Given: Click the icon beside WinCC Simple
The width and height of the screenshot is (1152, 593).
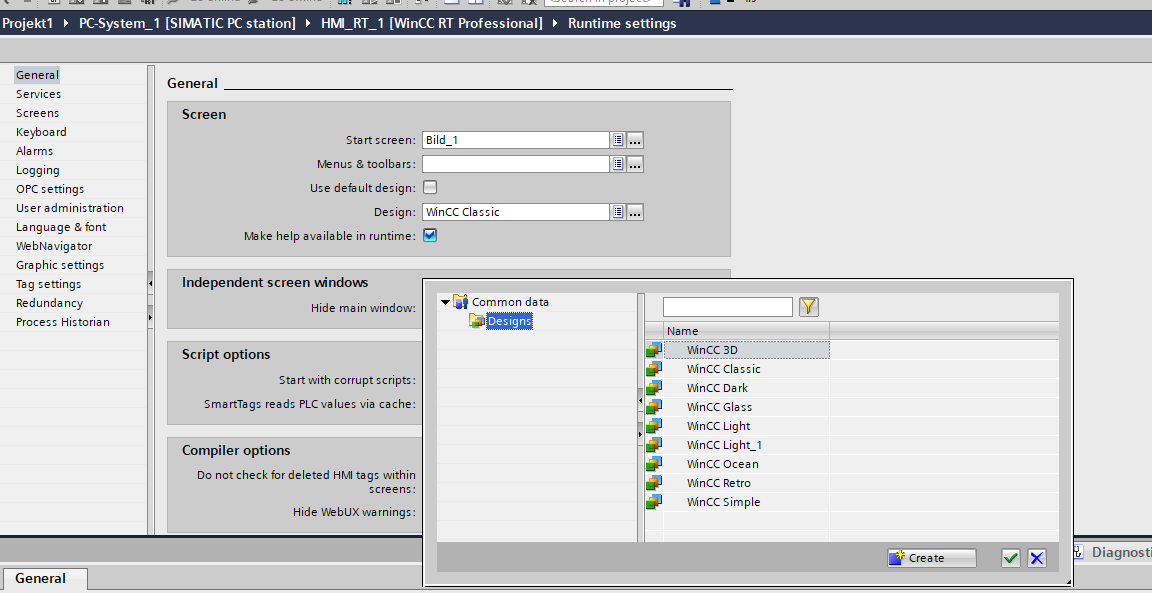Looking at the screenshot, I should click(654, 503).
